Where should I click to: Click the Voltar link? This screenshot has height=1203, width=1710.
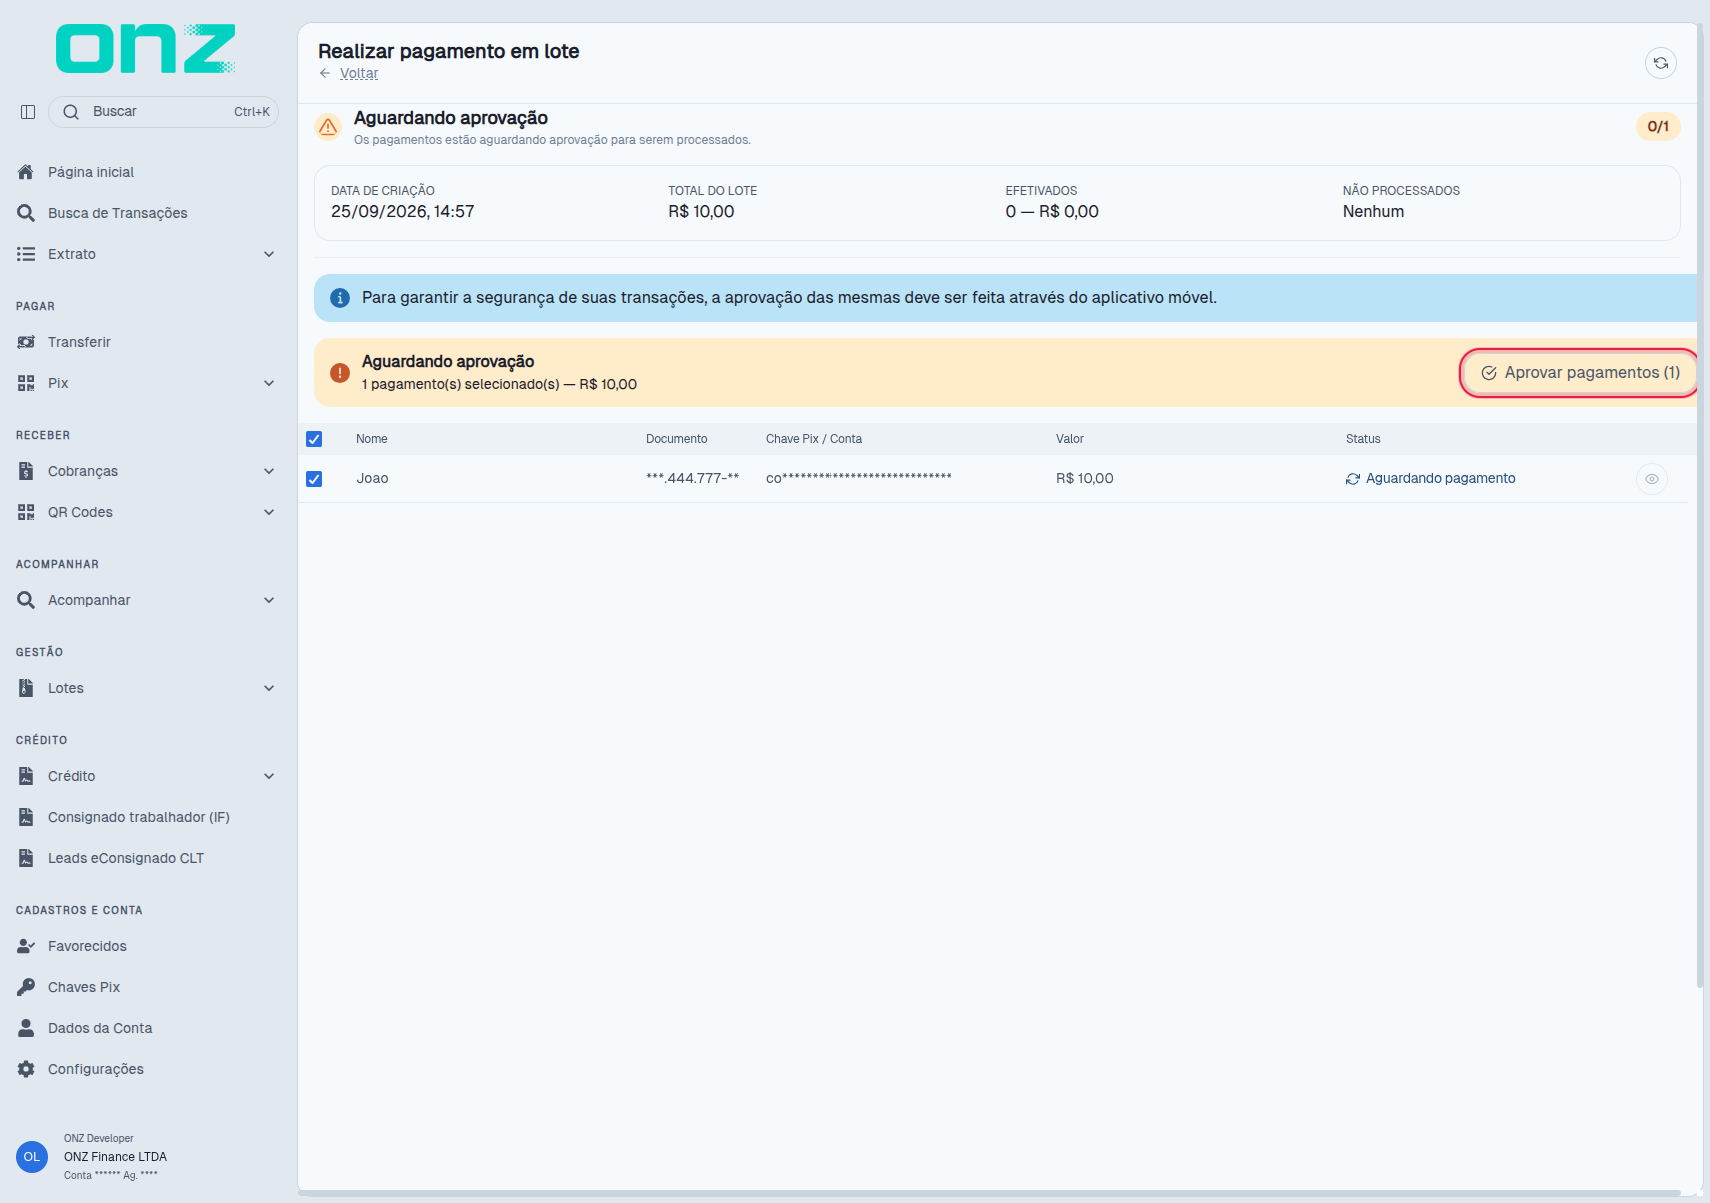click(x=359, y=73)
